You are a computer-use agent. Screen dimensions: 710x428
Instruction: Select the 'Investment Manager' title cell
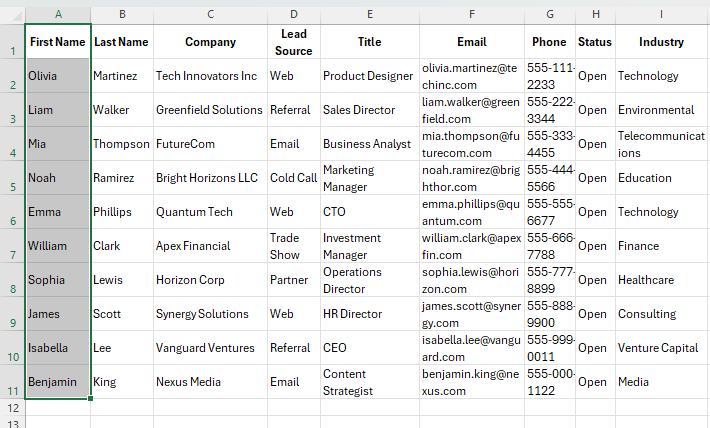click(x=369, y=246)
